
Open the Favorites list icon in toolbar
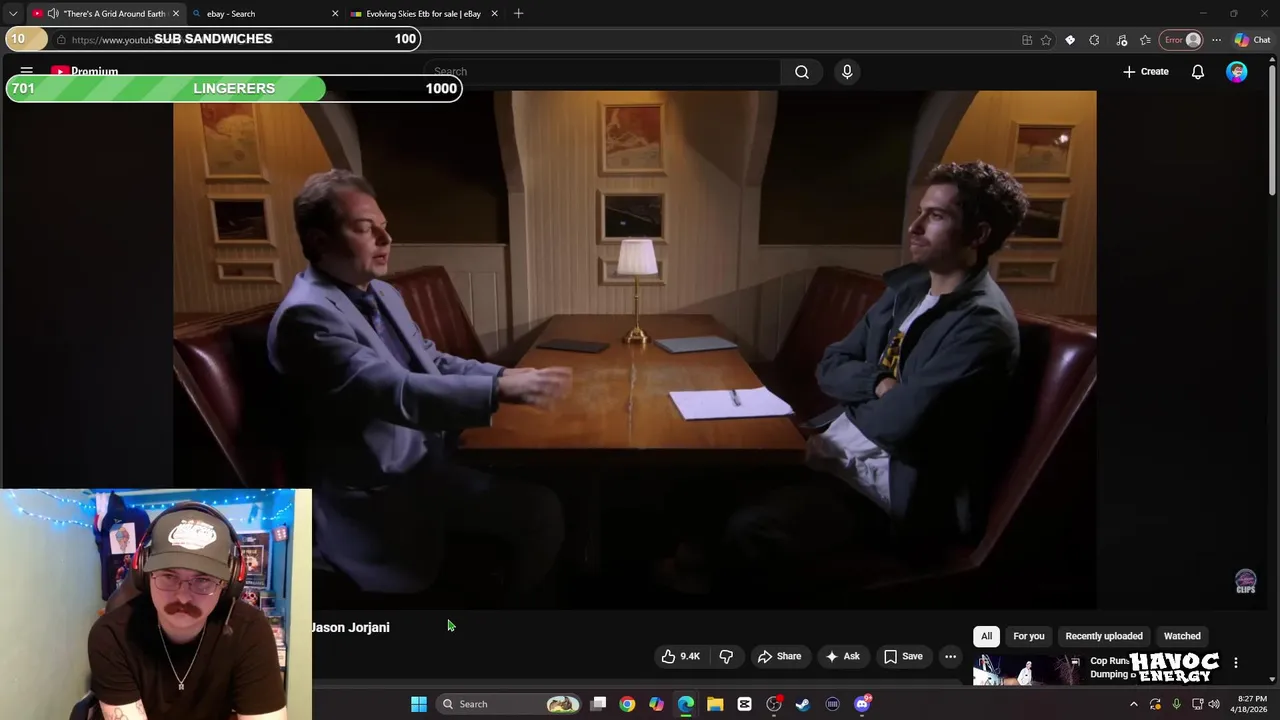coord(1145,40)
